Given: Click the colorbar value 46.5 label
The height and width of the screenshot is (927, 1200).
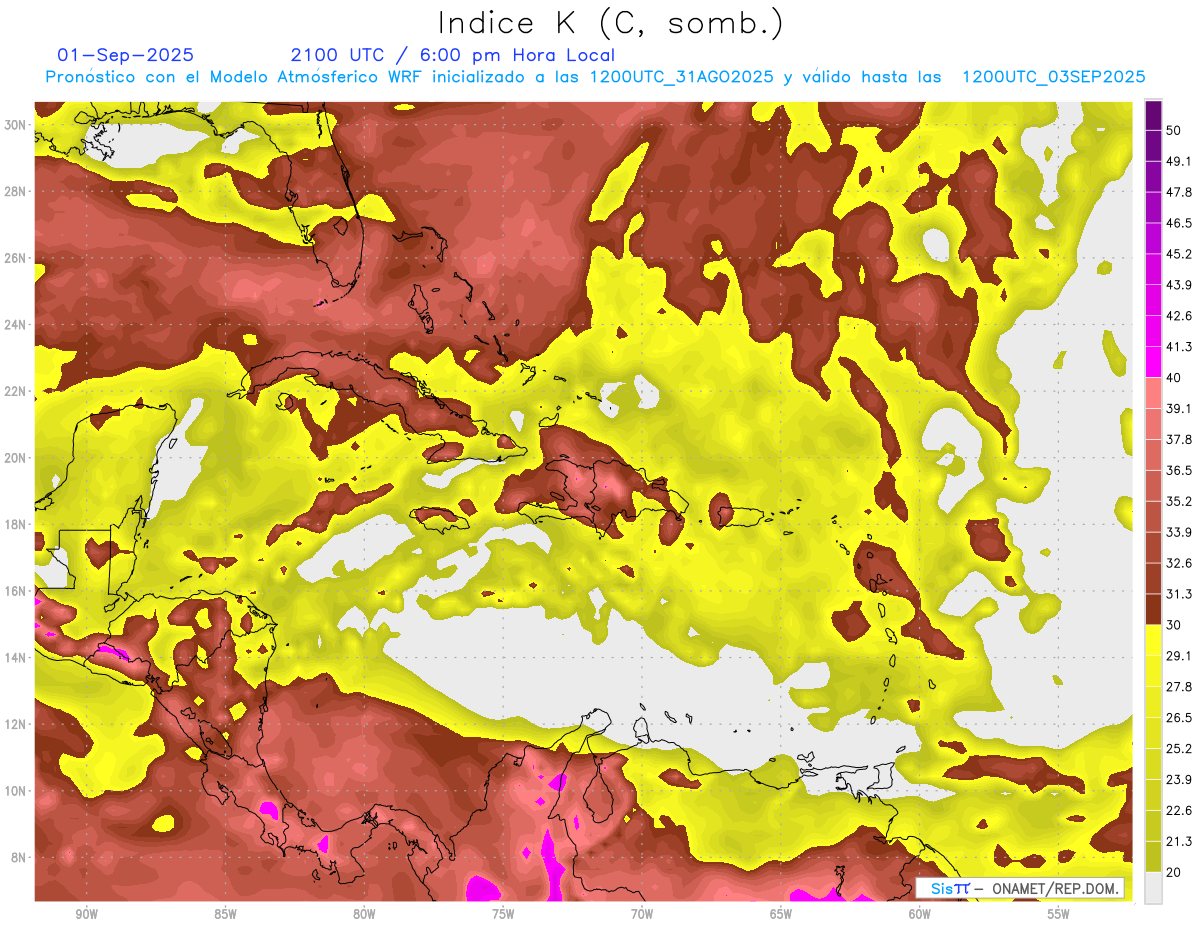Looking at the screenshot, I should 1179,223.
